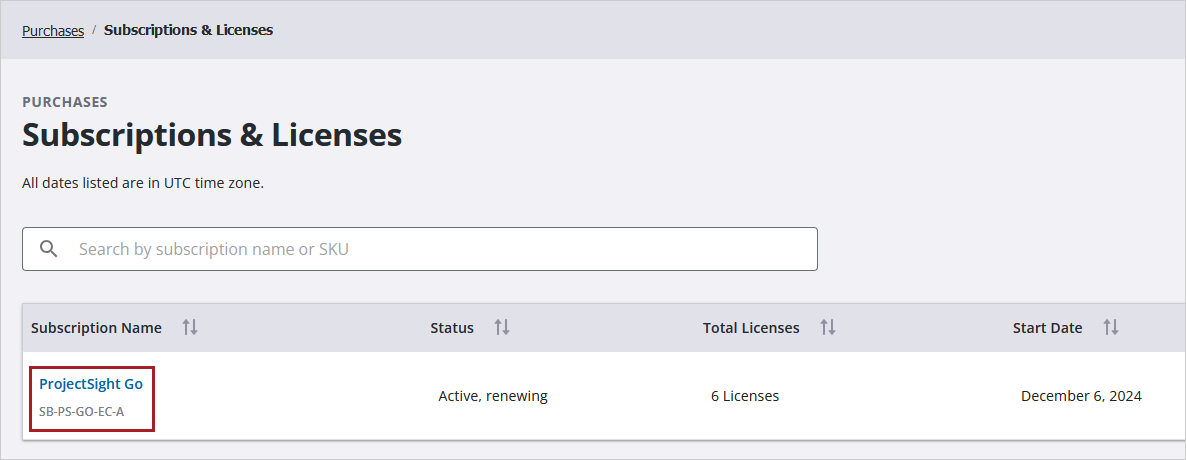Sort by Subscription Name using arrows icon
The width and height of the screenshot is (1186, 460).
pyautogui.click(x=190, y=328)
